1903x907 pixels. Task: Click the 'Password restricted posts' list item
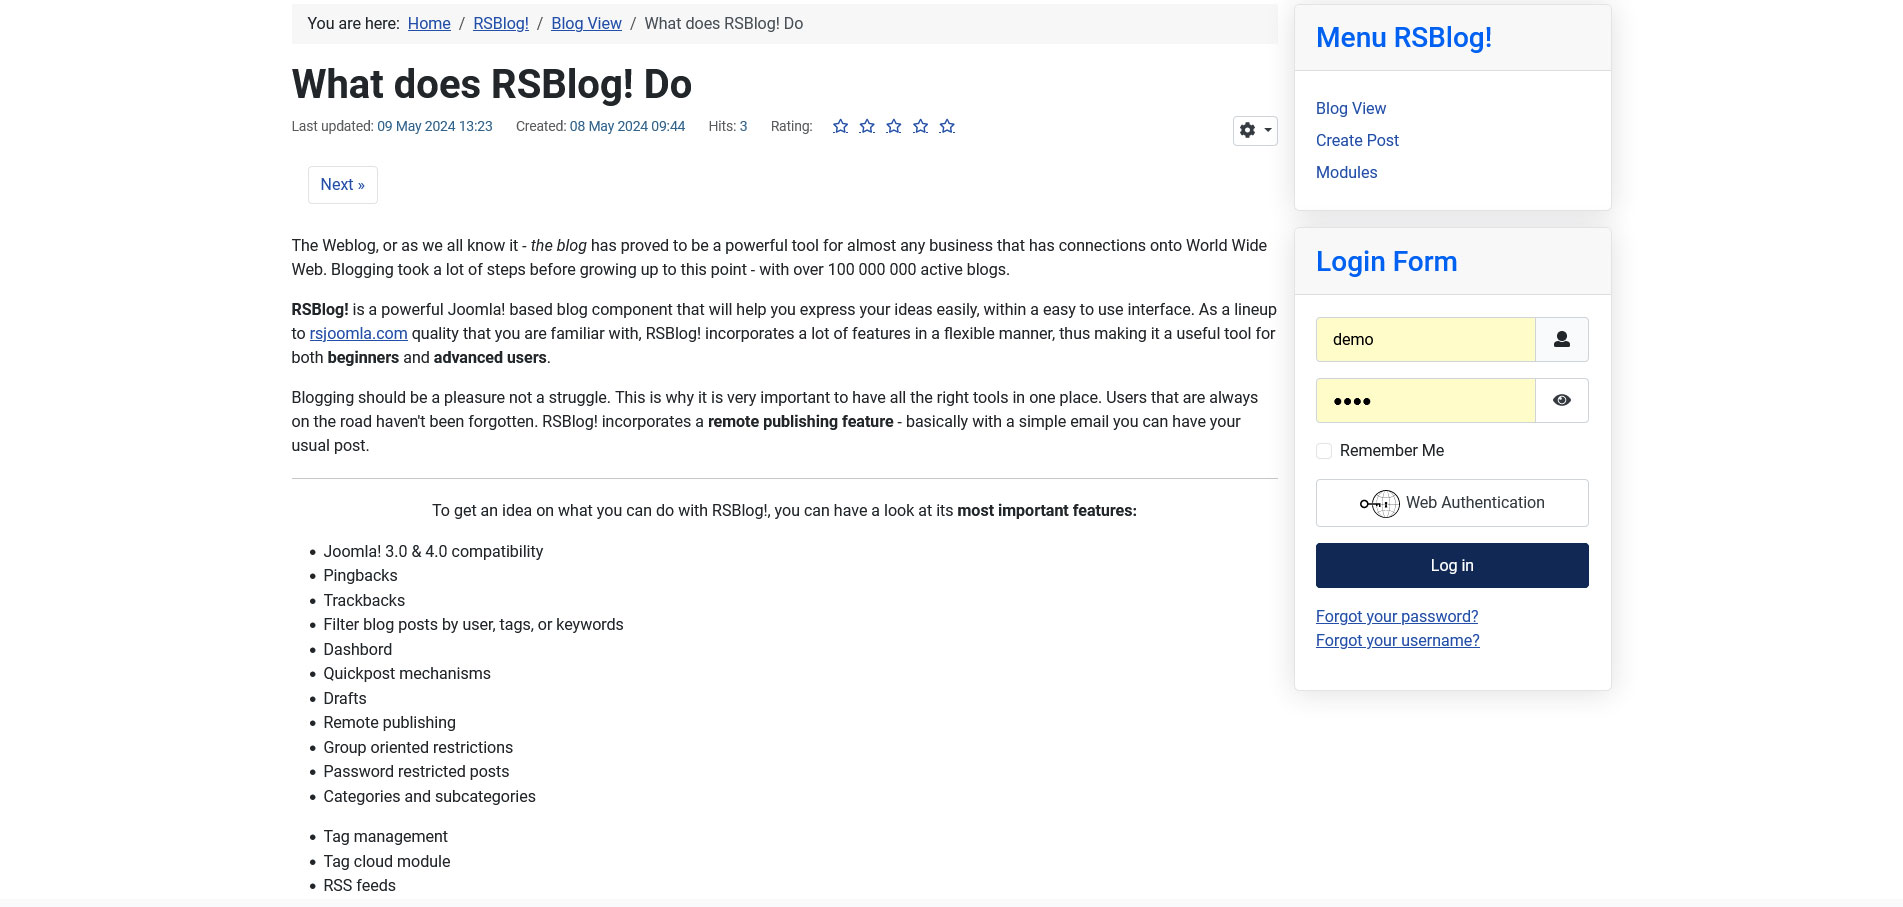pos(416,772)
